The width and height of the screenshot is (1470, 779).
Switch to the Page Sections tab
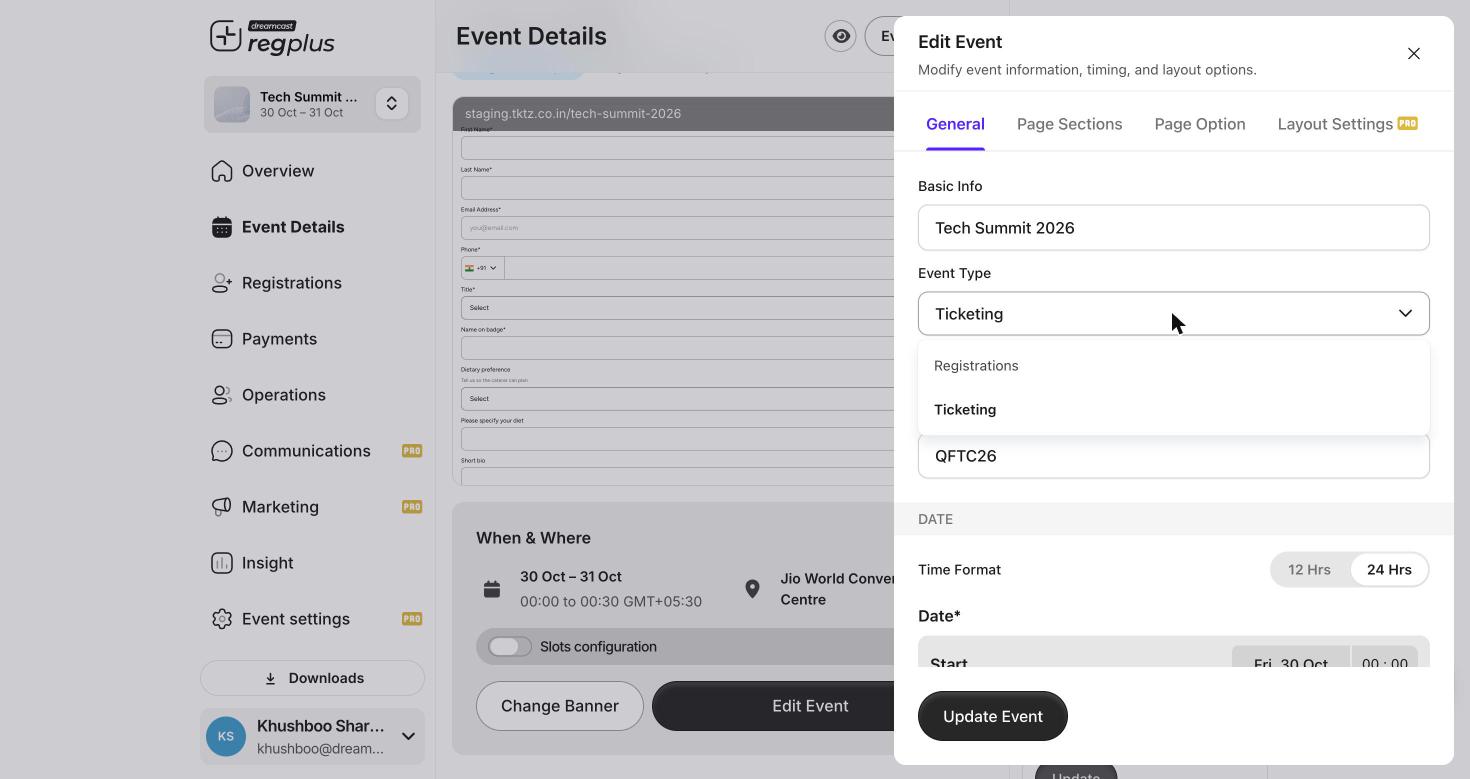point(1069,124)
